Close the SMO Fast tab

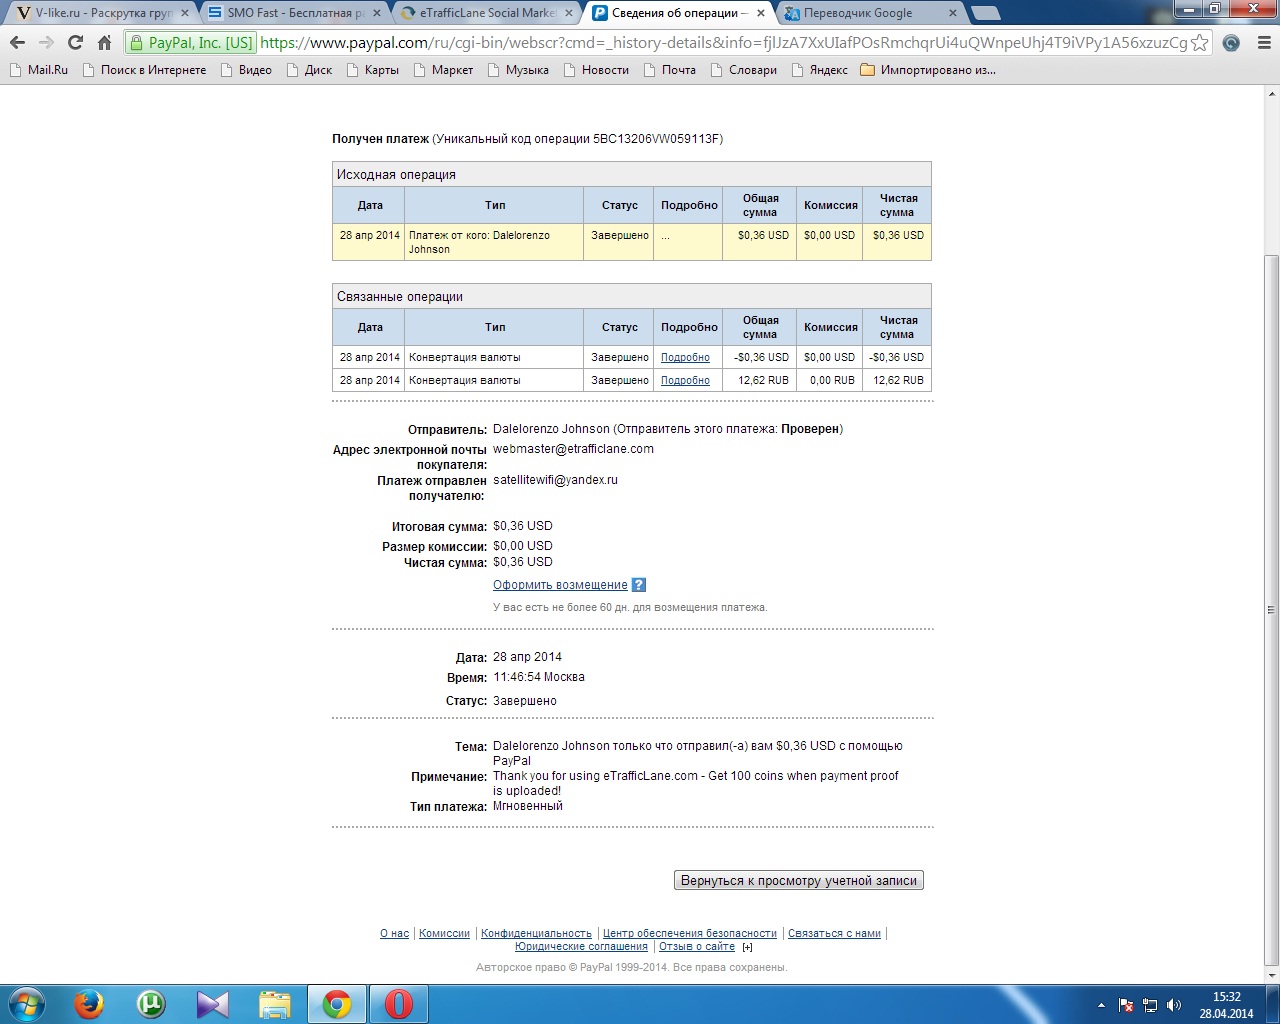[376, 13]
